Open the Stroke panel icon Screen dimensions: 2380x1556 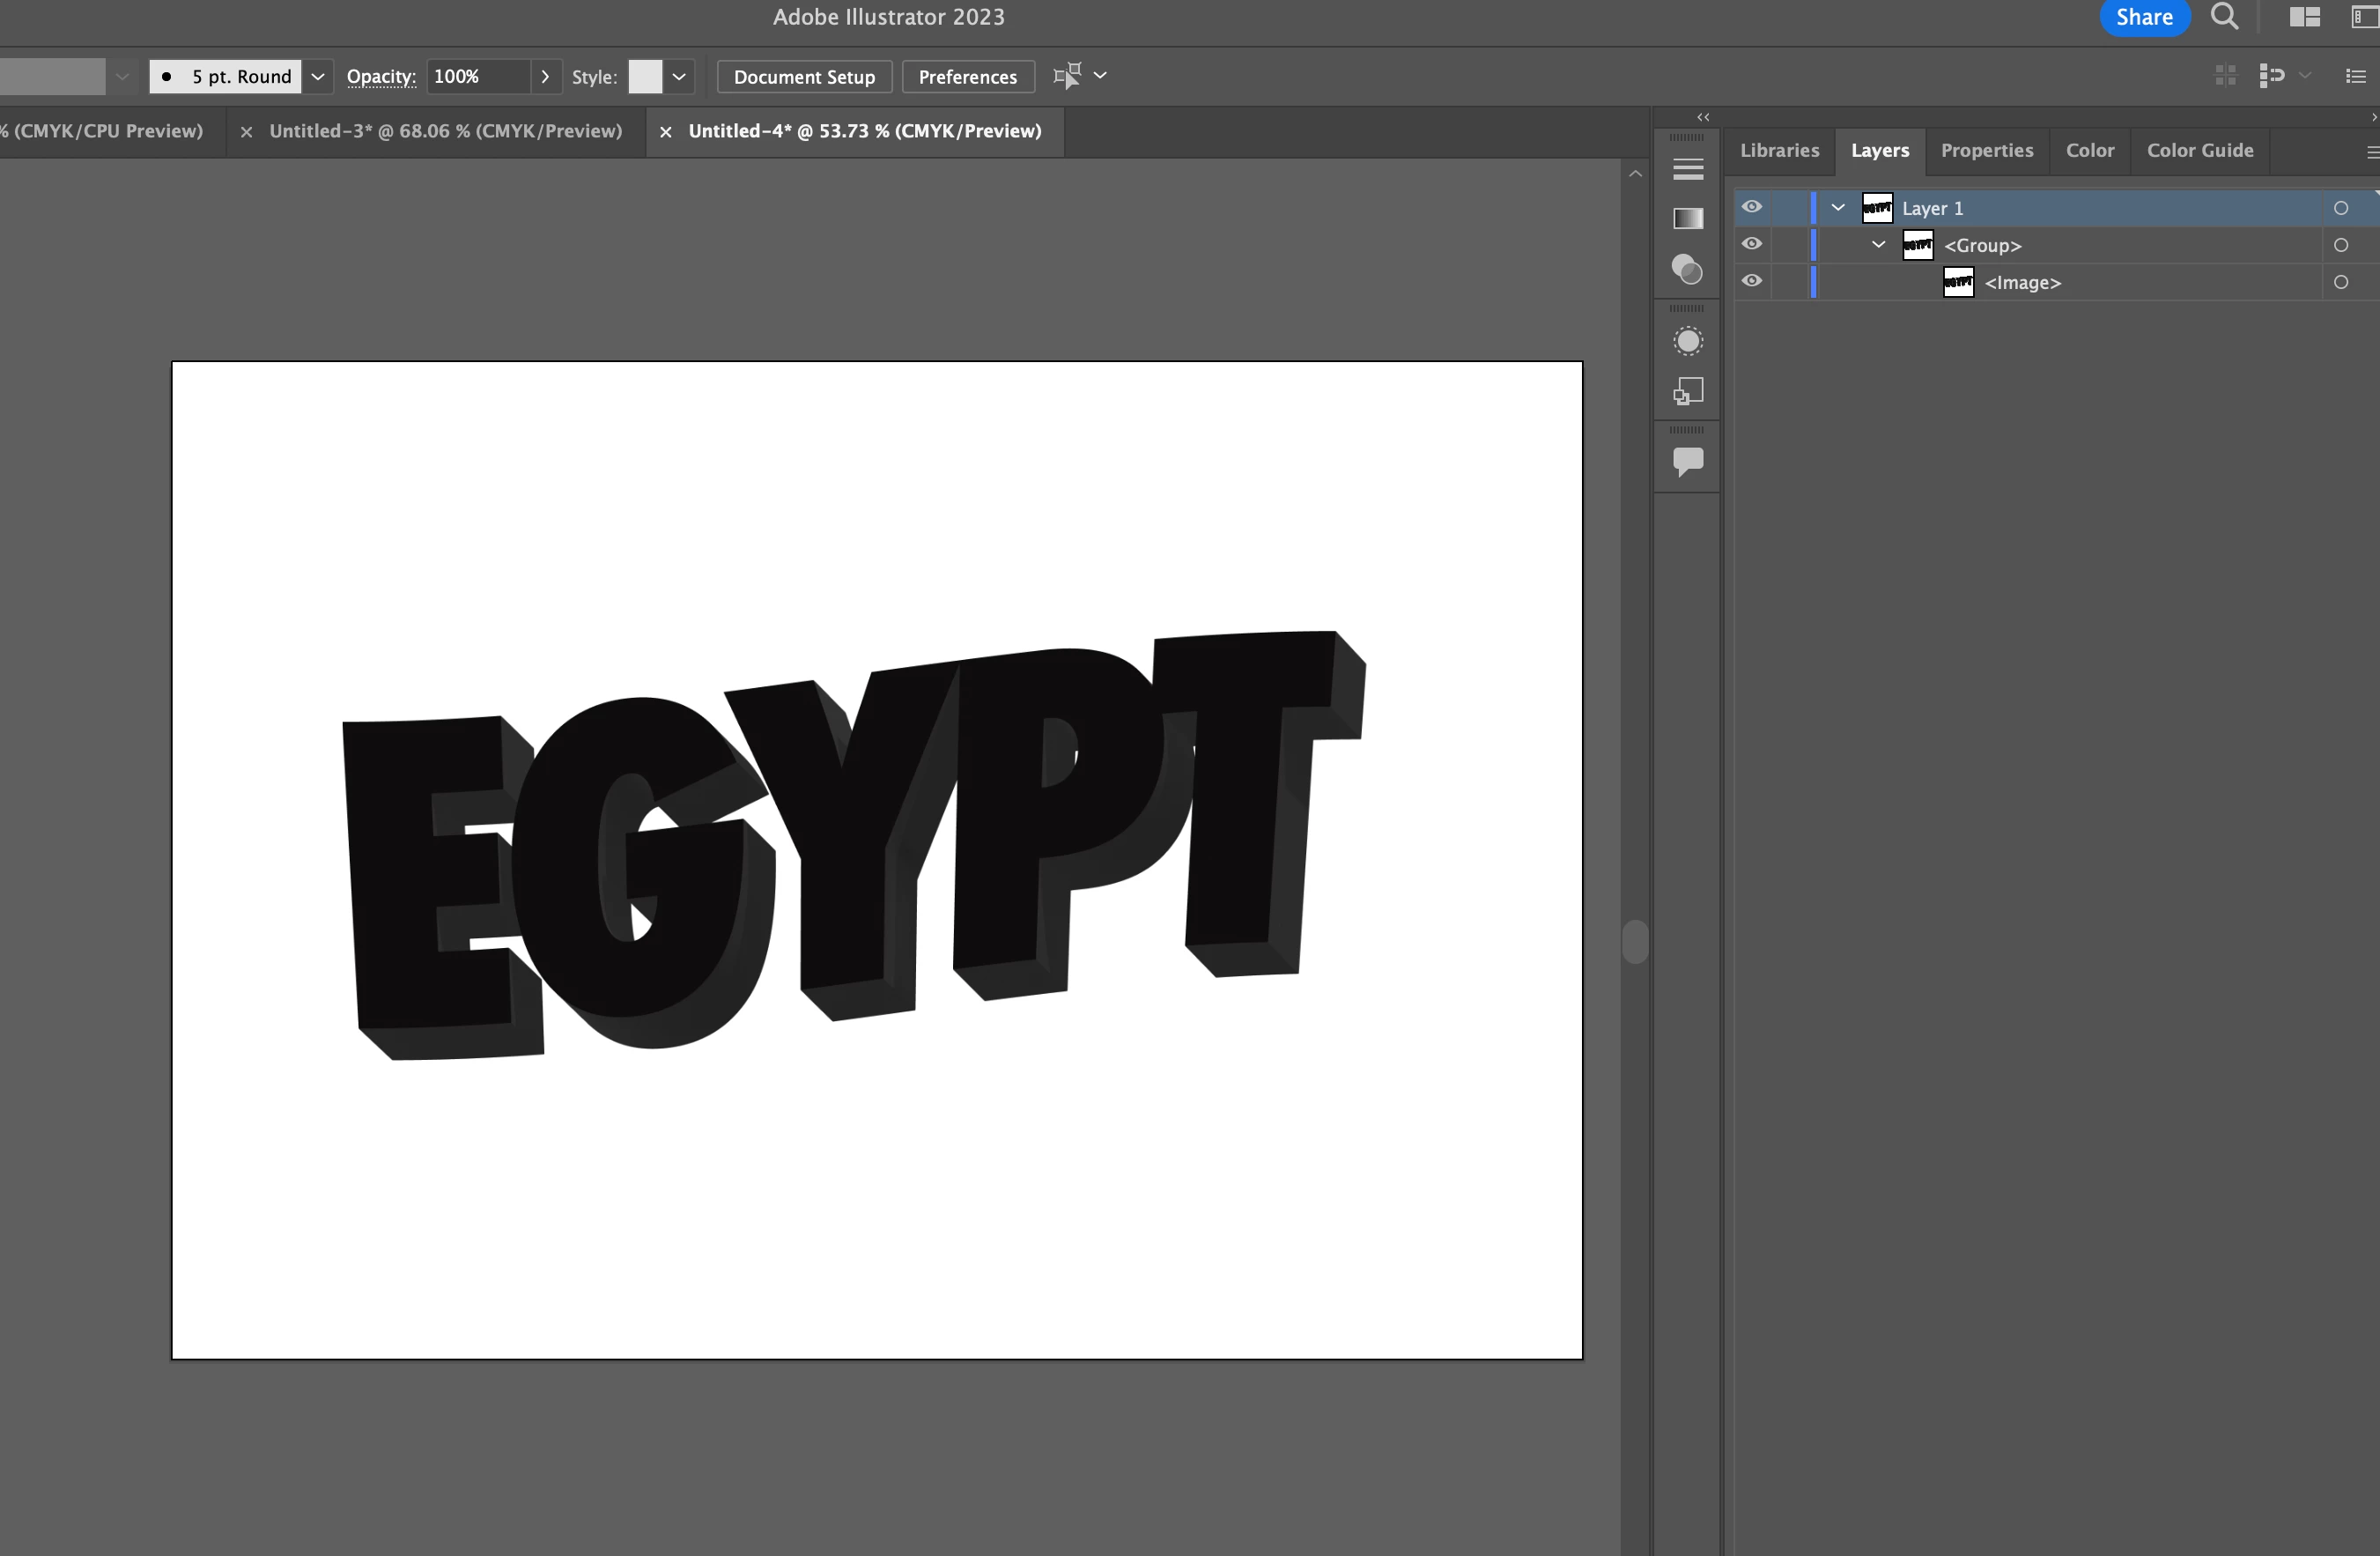[x=1688, y=170]
